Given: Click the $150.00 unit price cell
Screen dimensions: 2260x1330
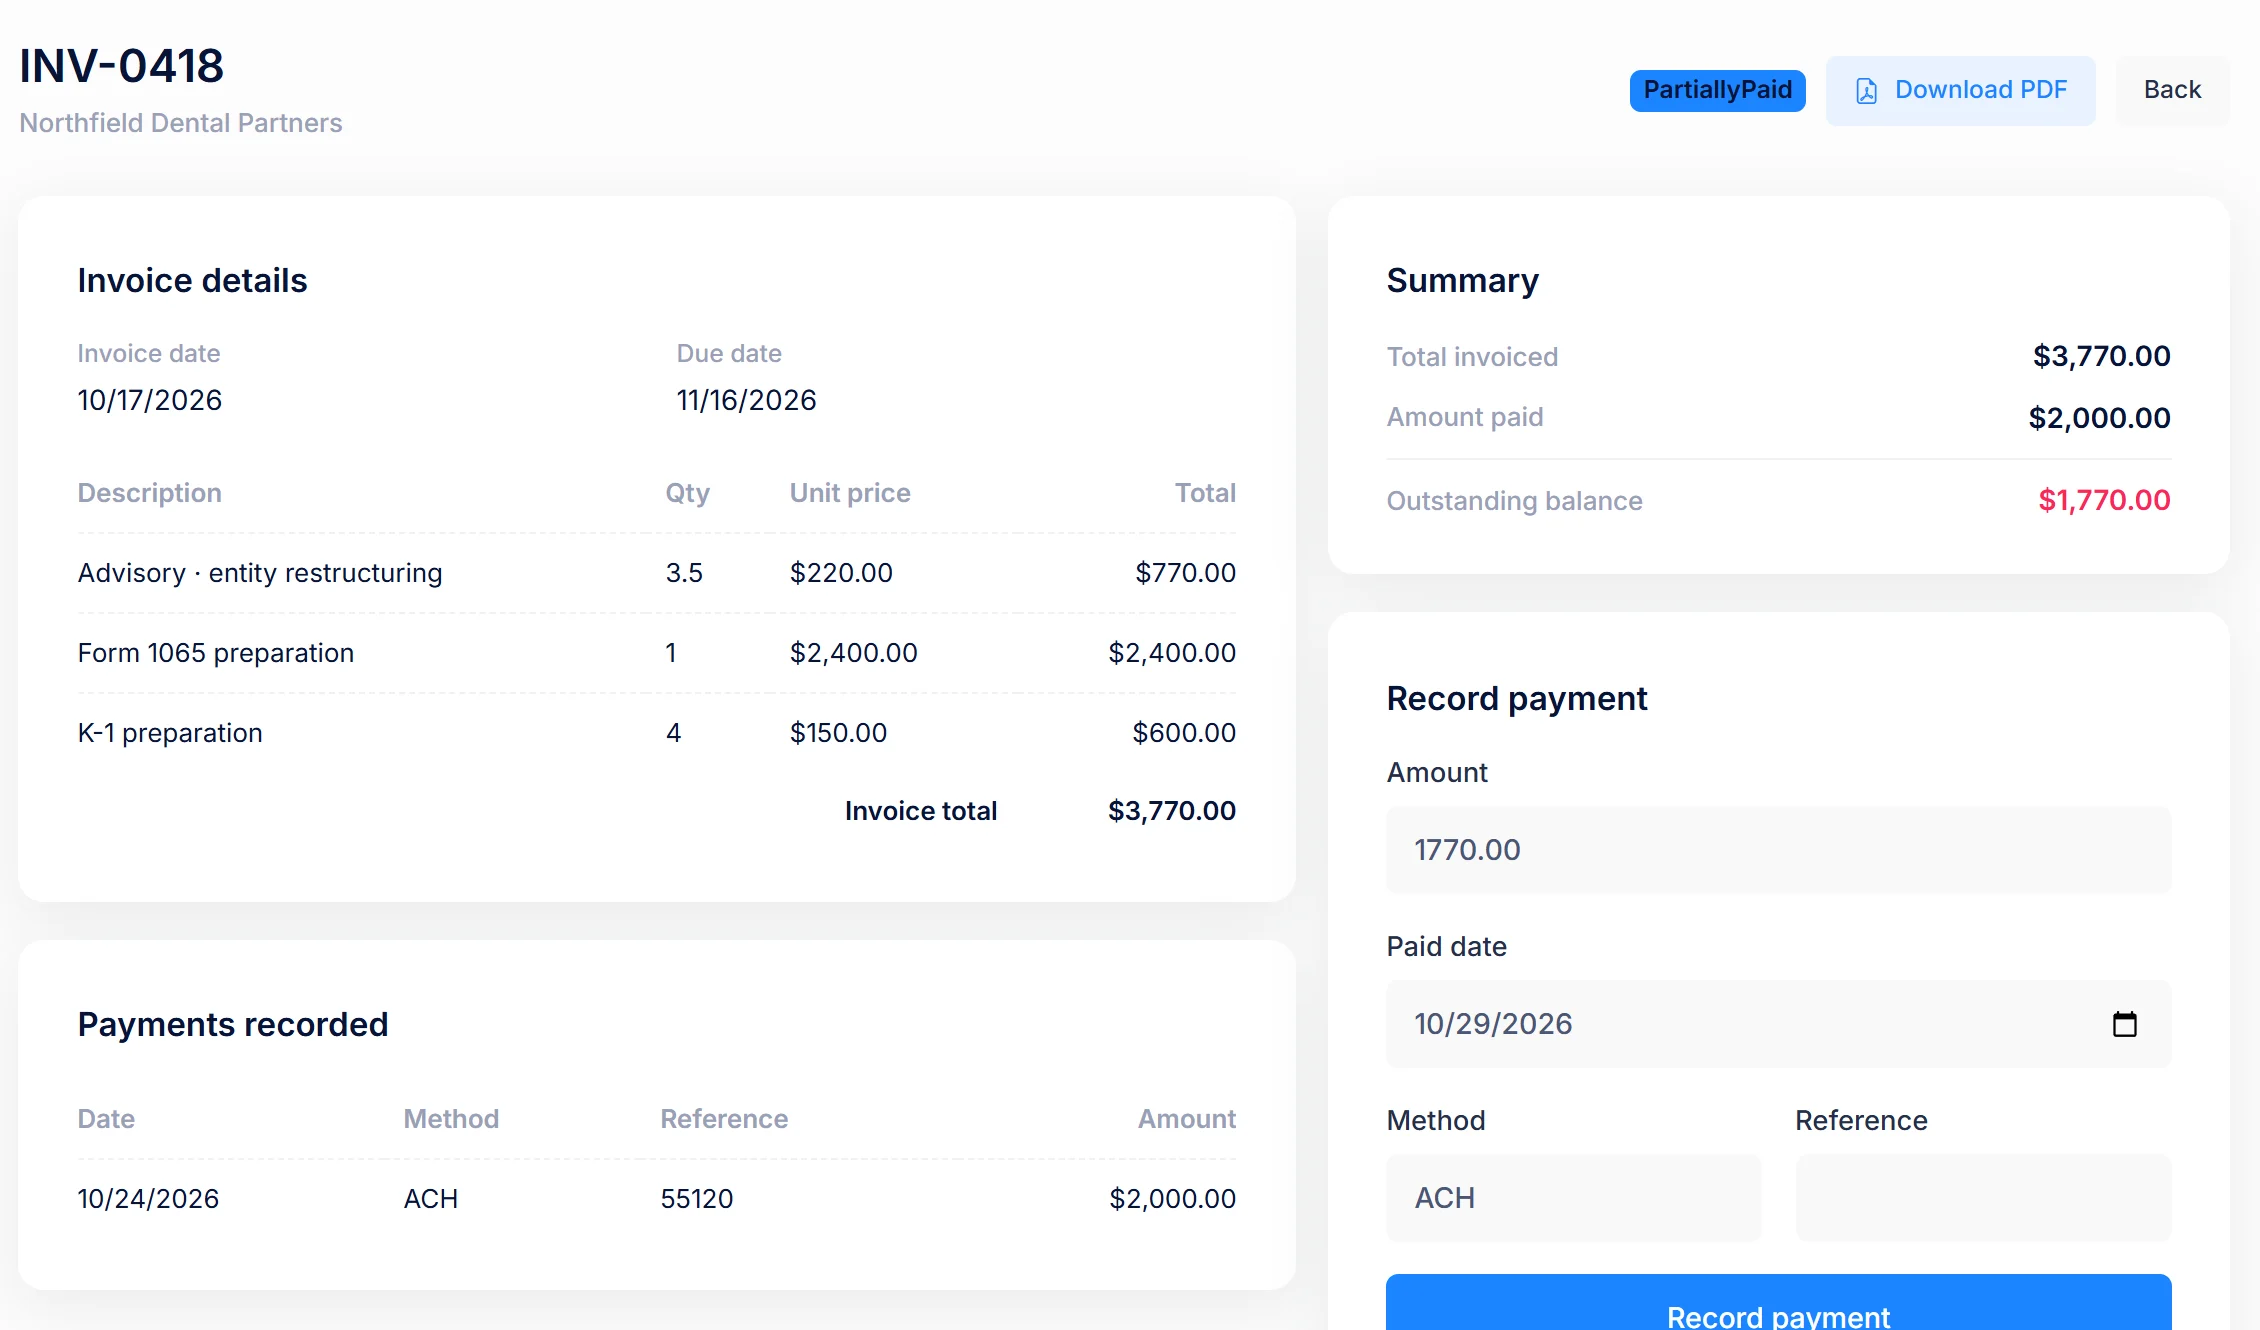Looking at the screenshot, I should (x=838, y=733).
